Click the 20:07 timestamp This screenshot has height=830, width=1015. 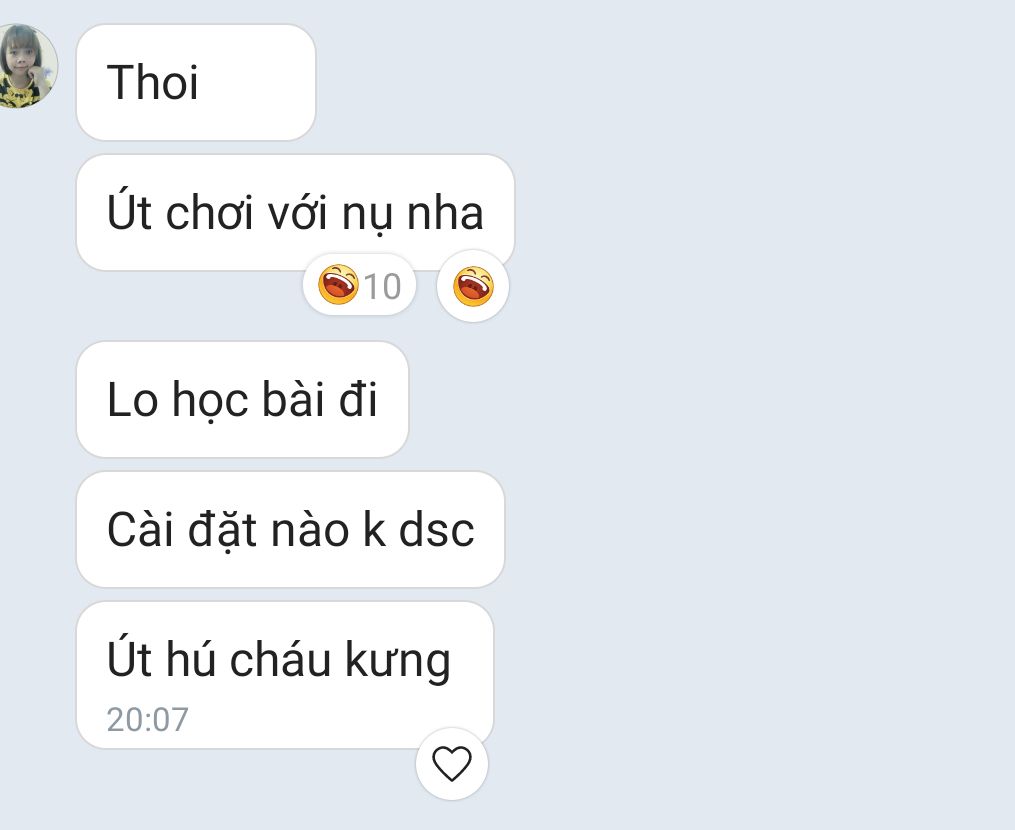[x=148, y=719]
